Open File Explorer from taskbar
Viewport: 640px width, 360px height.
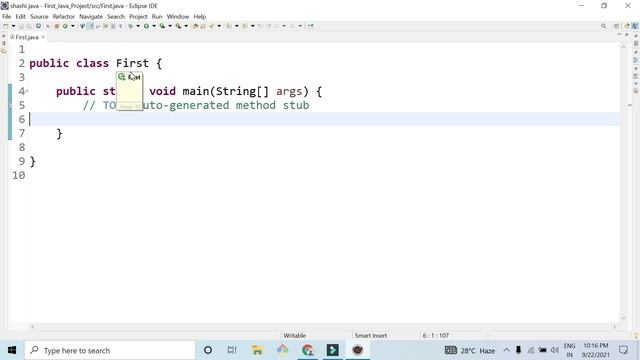[257, 350]
